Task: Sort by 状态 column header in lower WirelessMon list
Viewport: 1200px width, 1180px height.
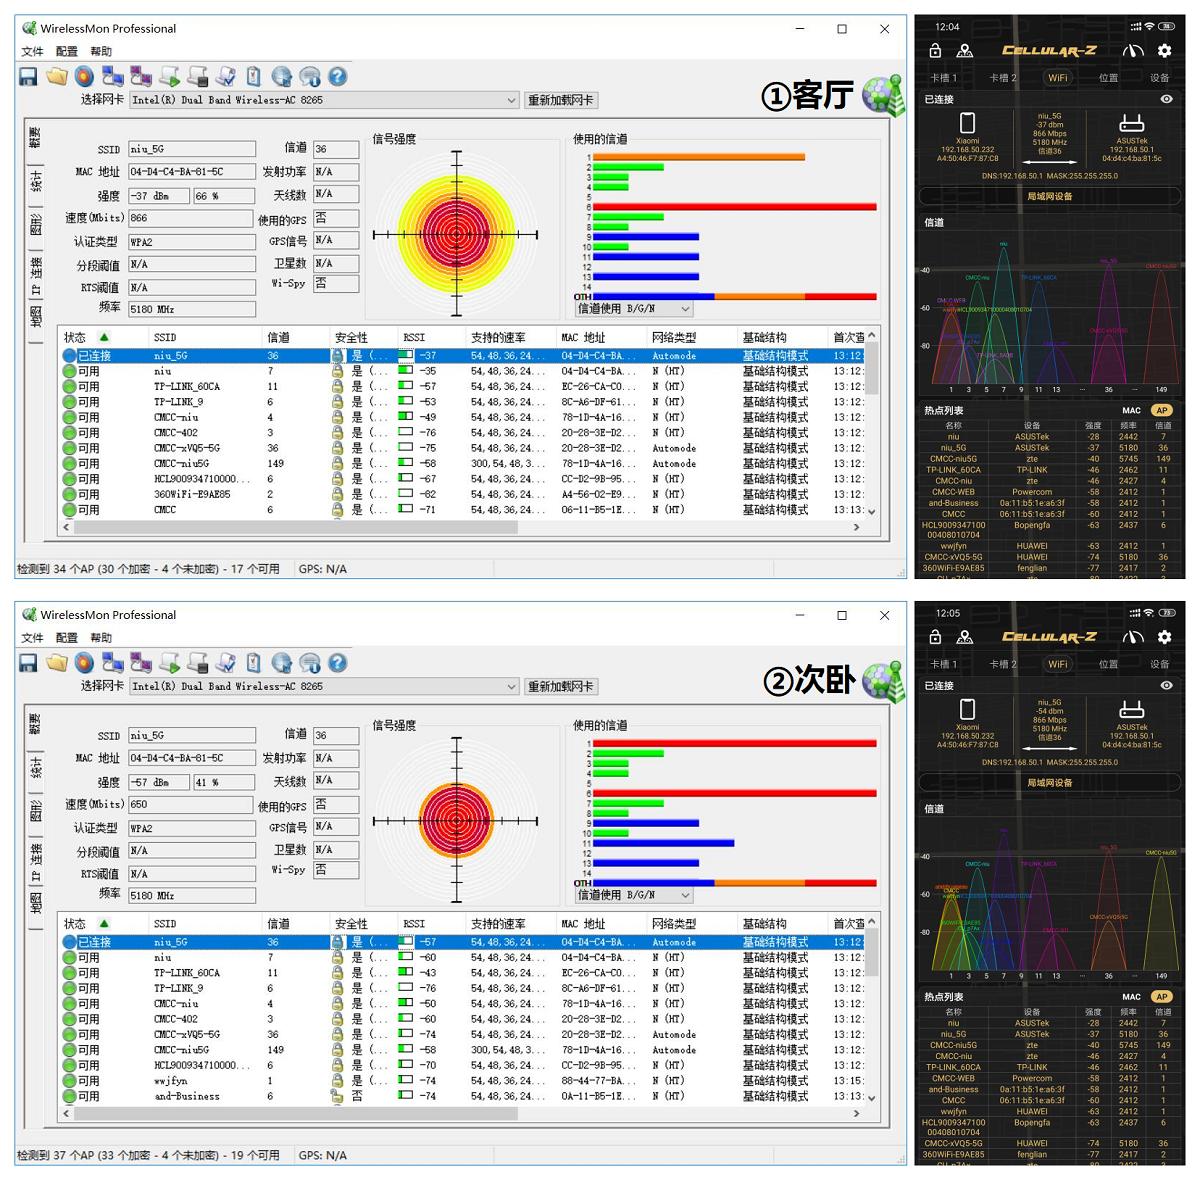Action: [x=104, y=923]
